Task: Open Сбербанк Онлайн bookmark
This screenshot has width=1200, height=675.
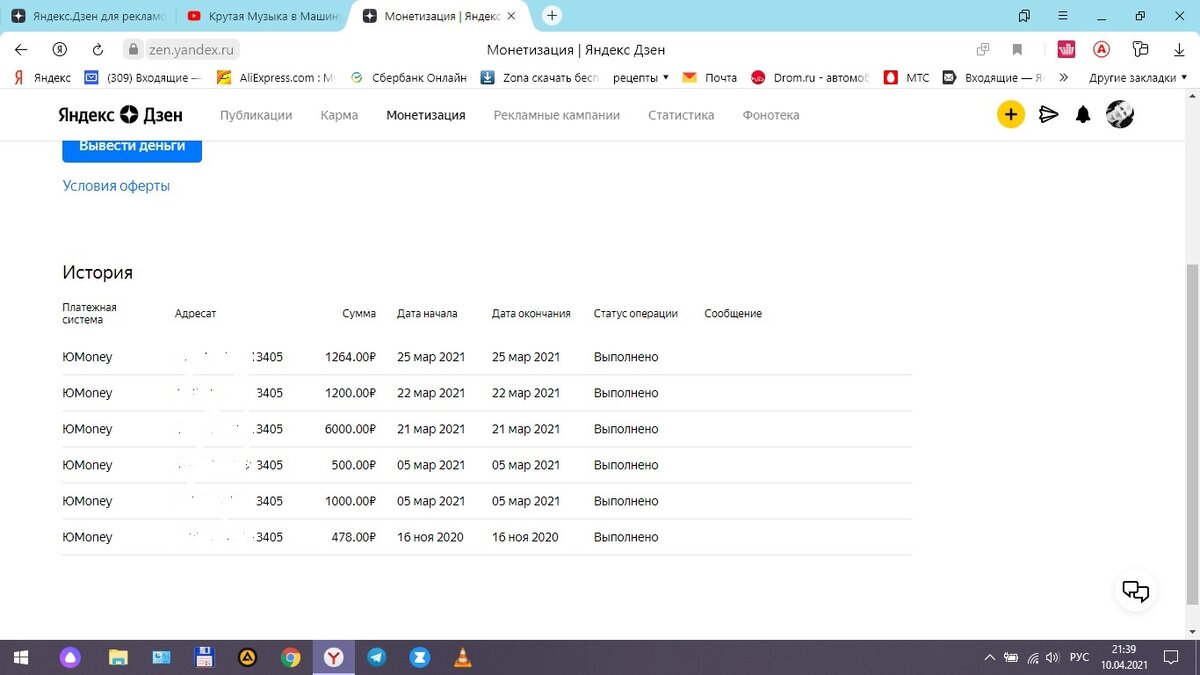Action: pyautogui.click(x=408, y=77)
